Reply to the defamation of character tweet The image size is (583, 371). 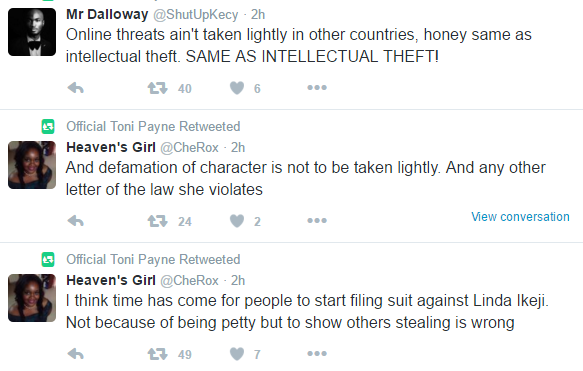click(x=76, y=221)
